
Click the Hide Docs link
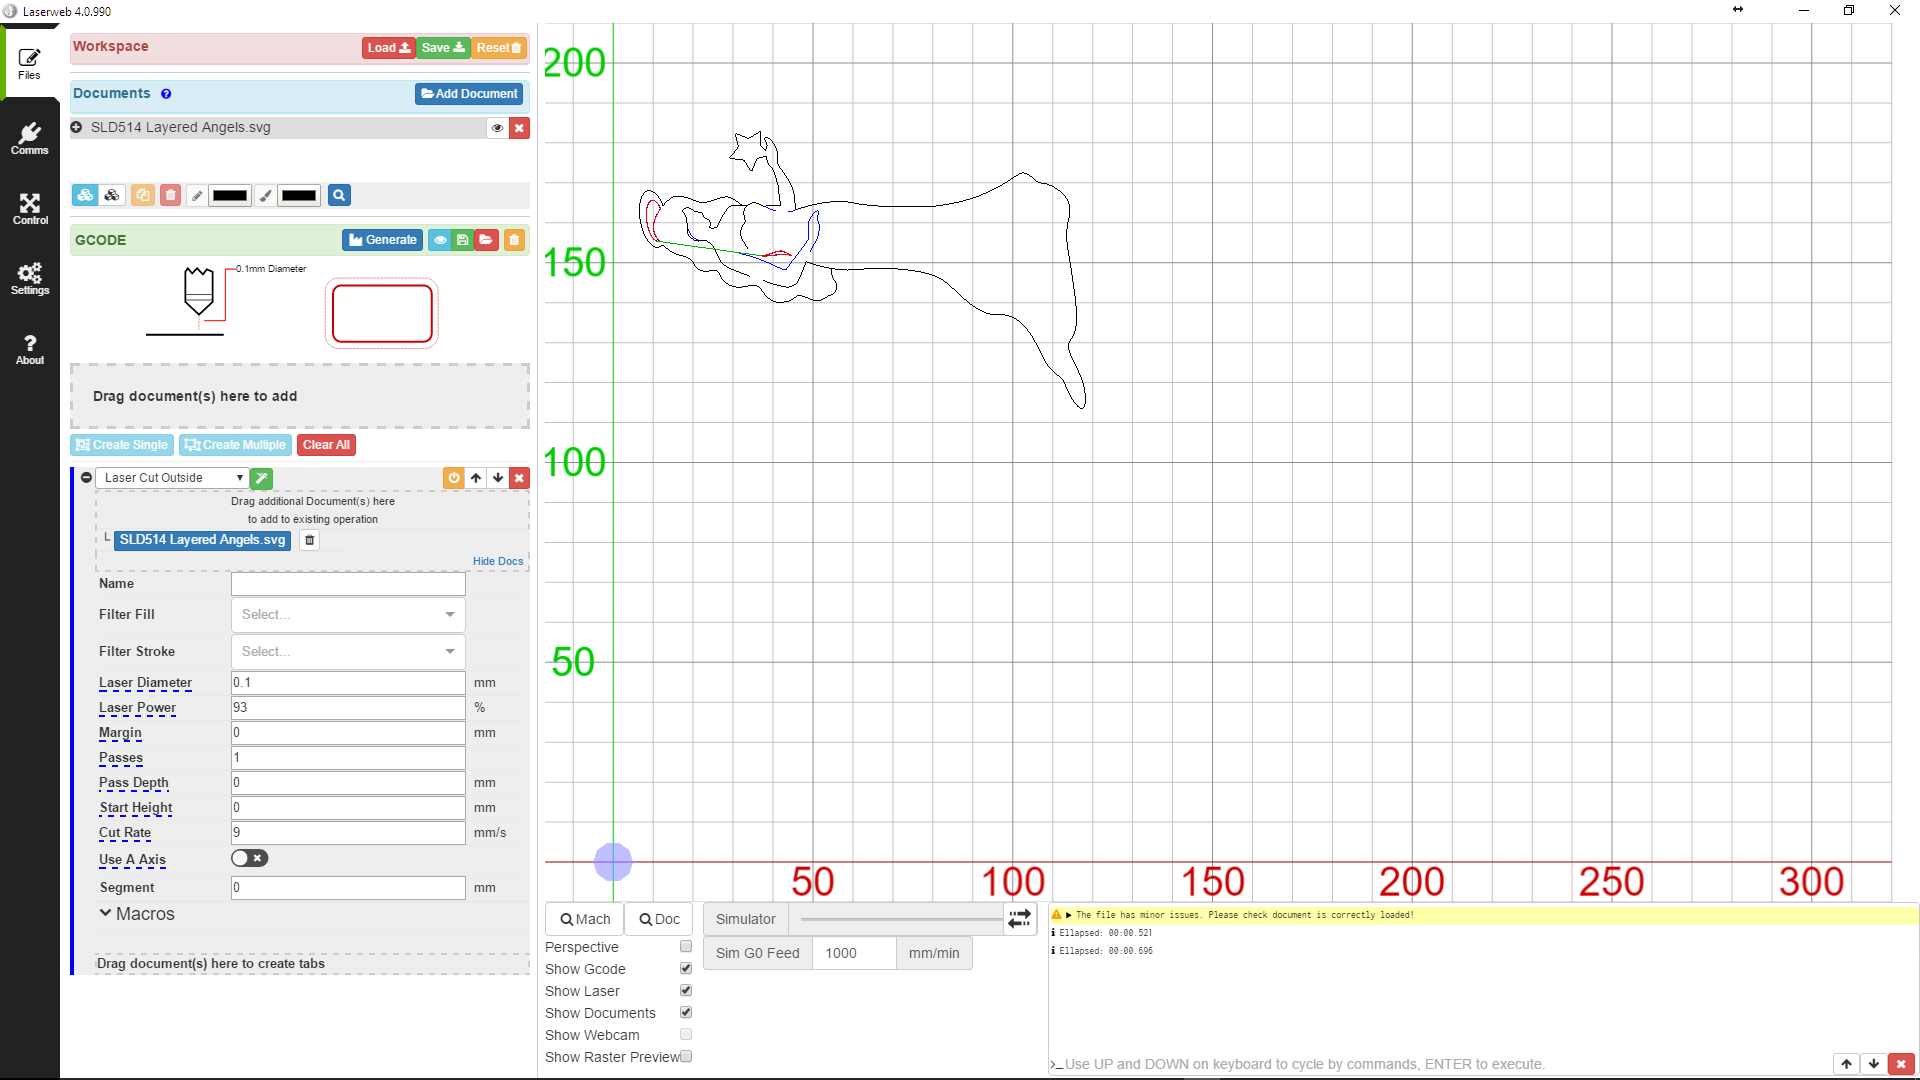(498, 561)
